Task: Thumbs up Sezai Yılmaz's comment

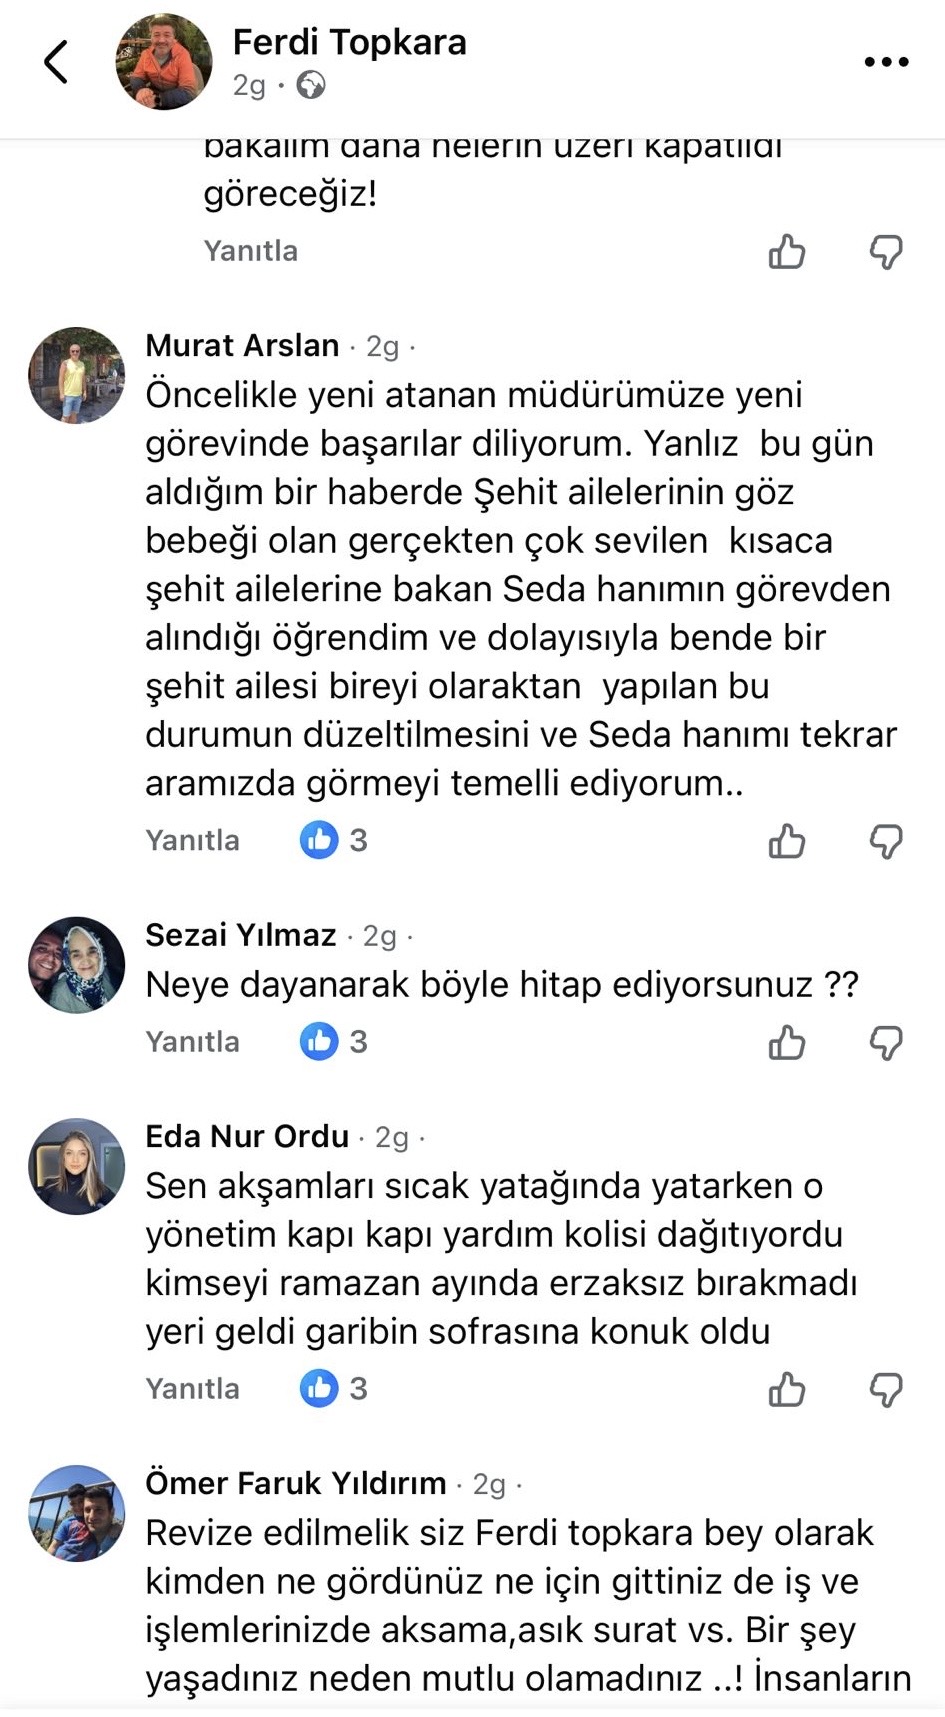Action: point(787,1043)
